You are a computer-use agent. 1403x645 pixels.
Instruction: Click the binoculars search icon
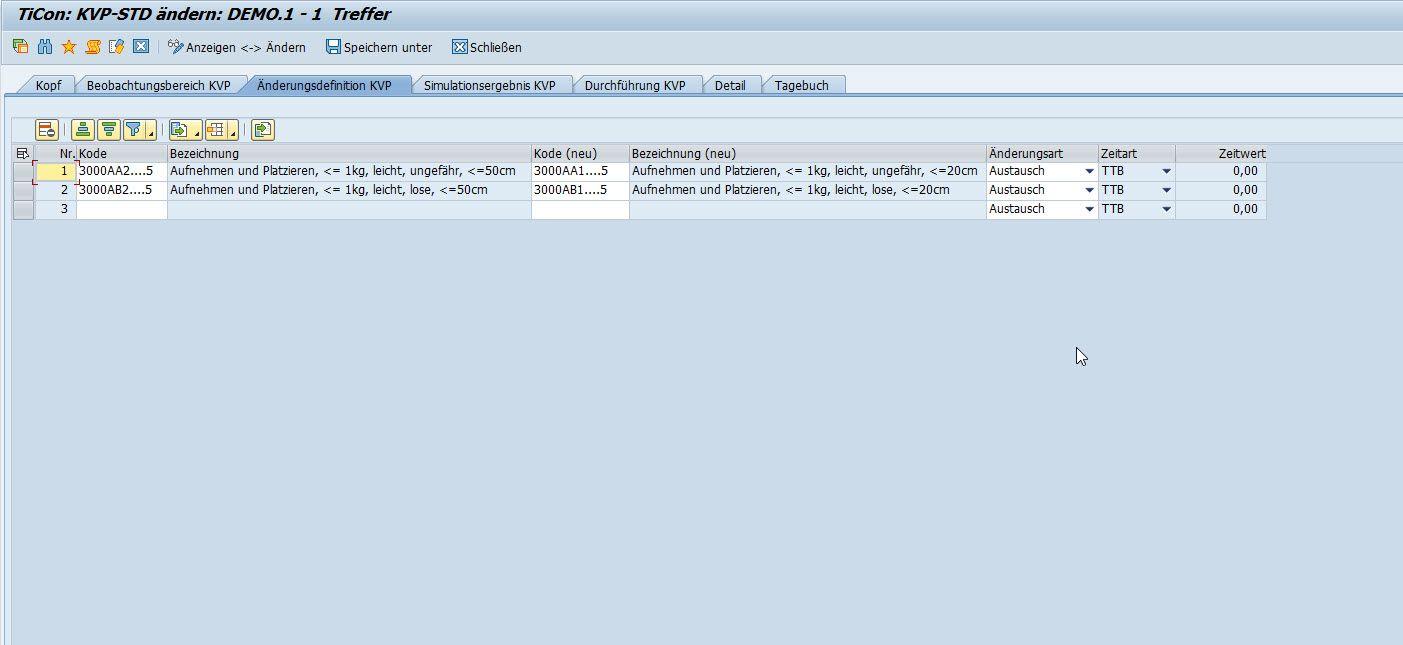45,47
